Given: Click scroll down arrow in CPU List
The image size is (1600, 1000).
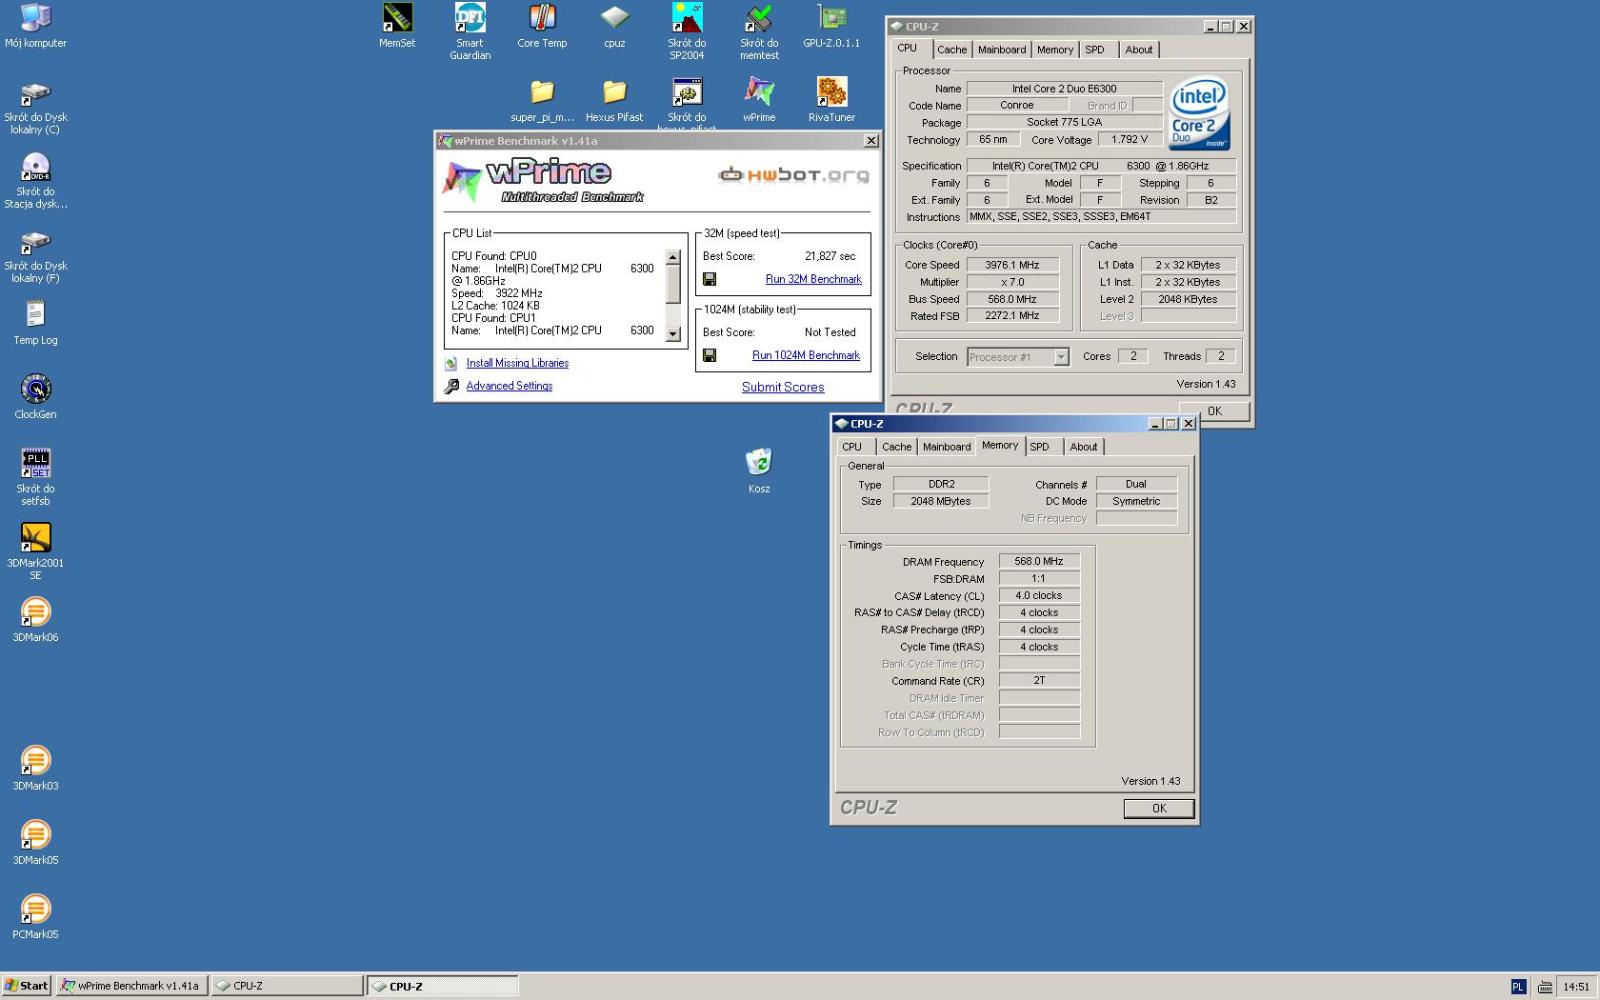Looking at the screenshot, I should [x=673, y=334].
